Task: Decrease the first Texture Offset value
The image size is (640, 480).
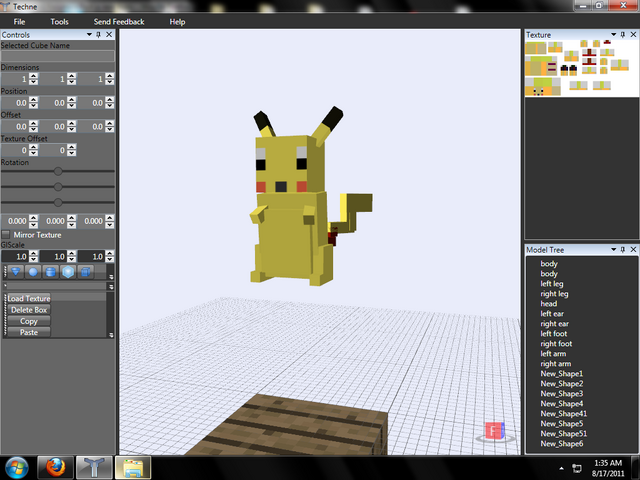Action: pos(34,153)
